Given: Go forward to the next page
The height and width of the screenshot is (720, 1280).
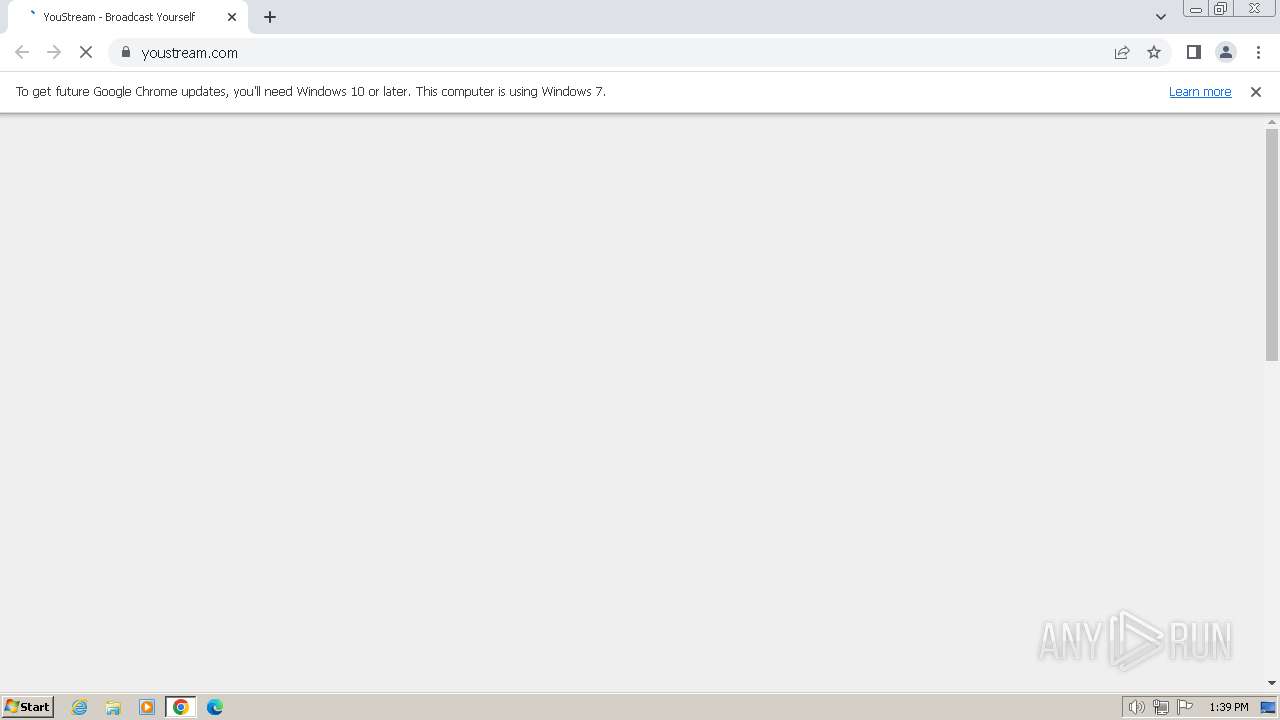Looking at the screenshot, I should pyautogui.click(x=54, y=52).
